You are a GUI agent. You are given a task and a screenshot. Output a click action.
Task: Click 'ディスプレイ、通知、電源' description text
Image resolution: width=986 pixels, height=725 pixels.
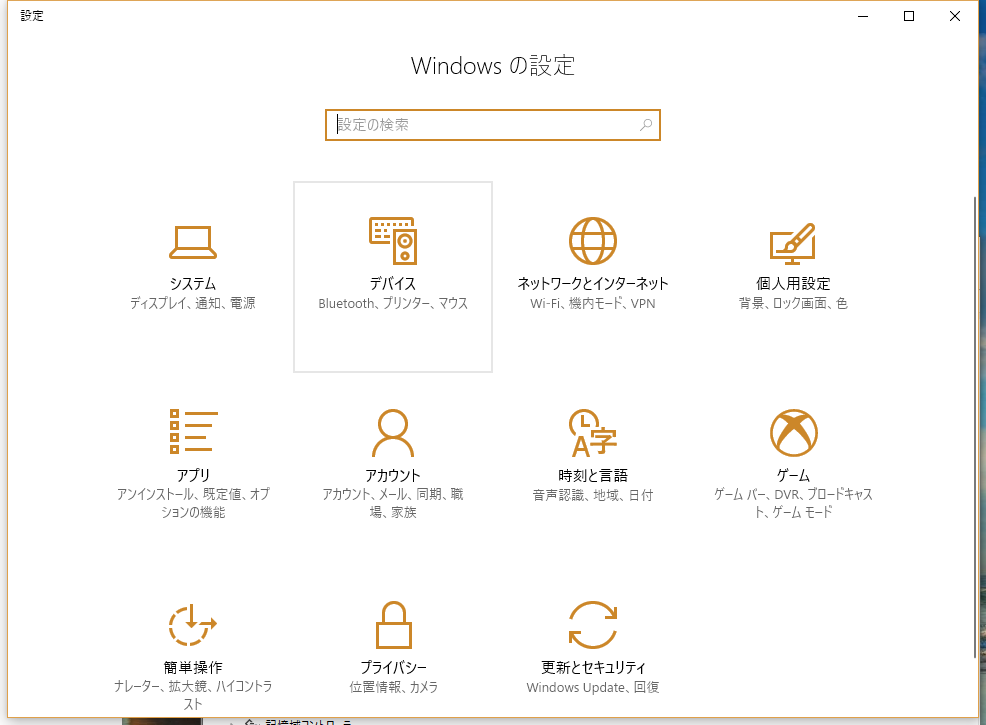pyautogui.click(x=193, y=303)
